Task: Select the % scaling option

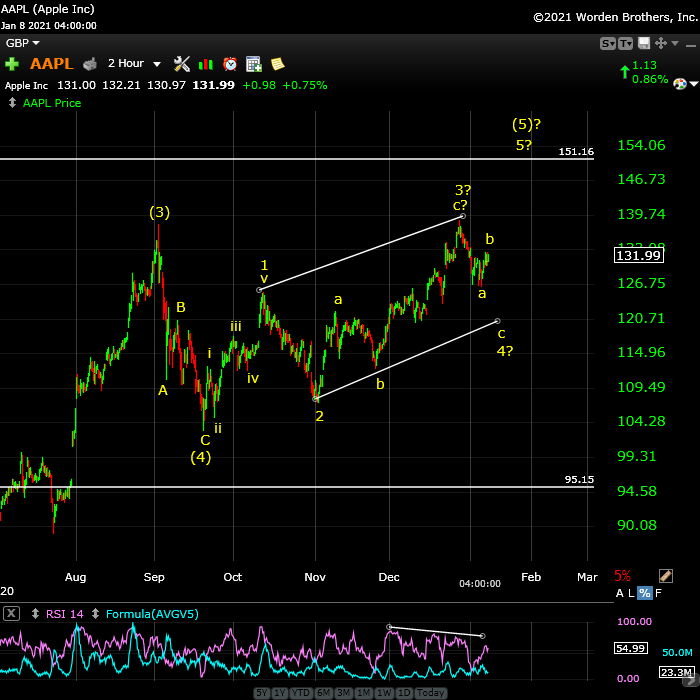Action: (644, 593)
